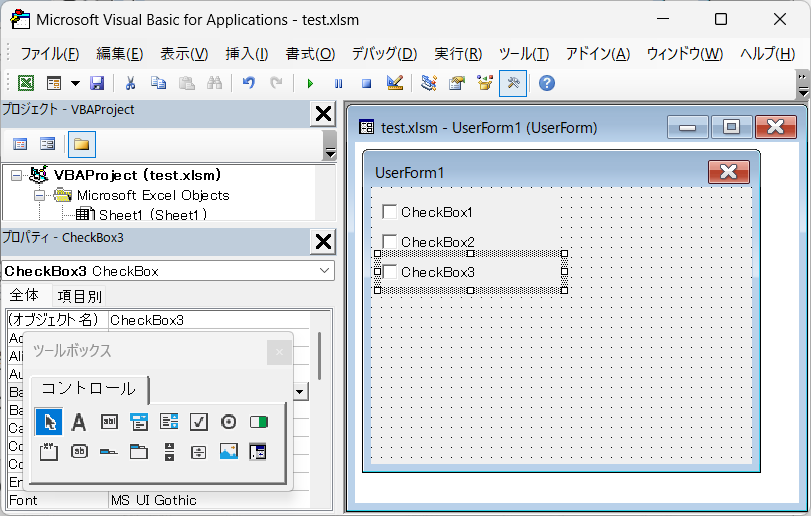Screen dimensions: 811x516
Task: Open the Project Explorer toolbar icon
Action: (429, 83)
